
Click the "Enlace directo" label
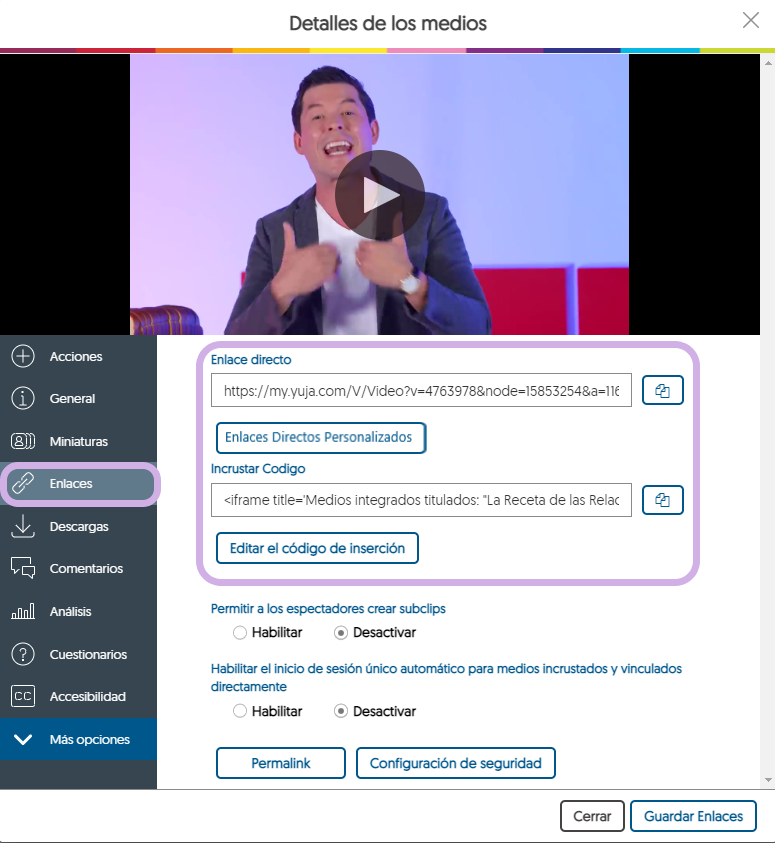(x=251, y=360)
